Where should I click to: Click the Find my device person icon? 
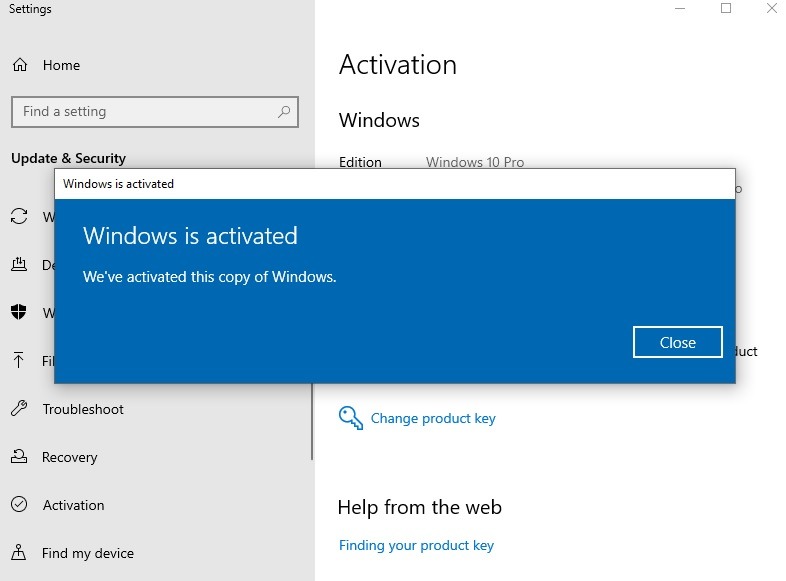19,552
